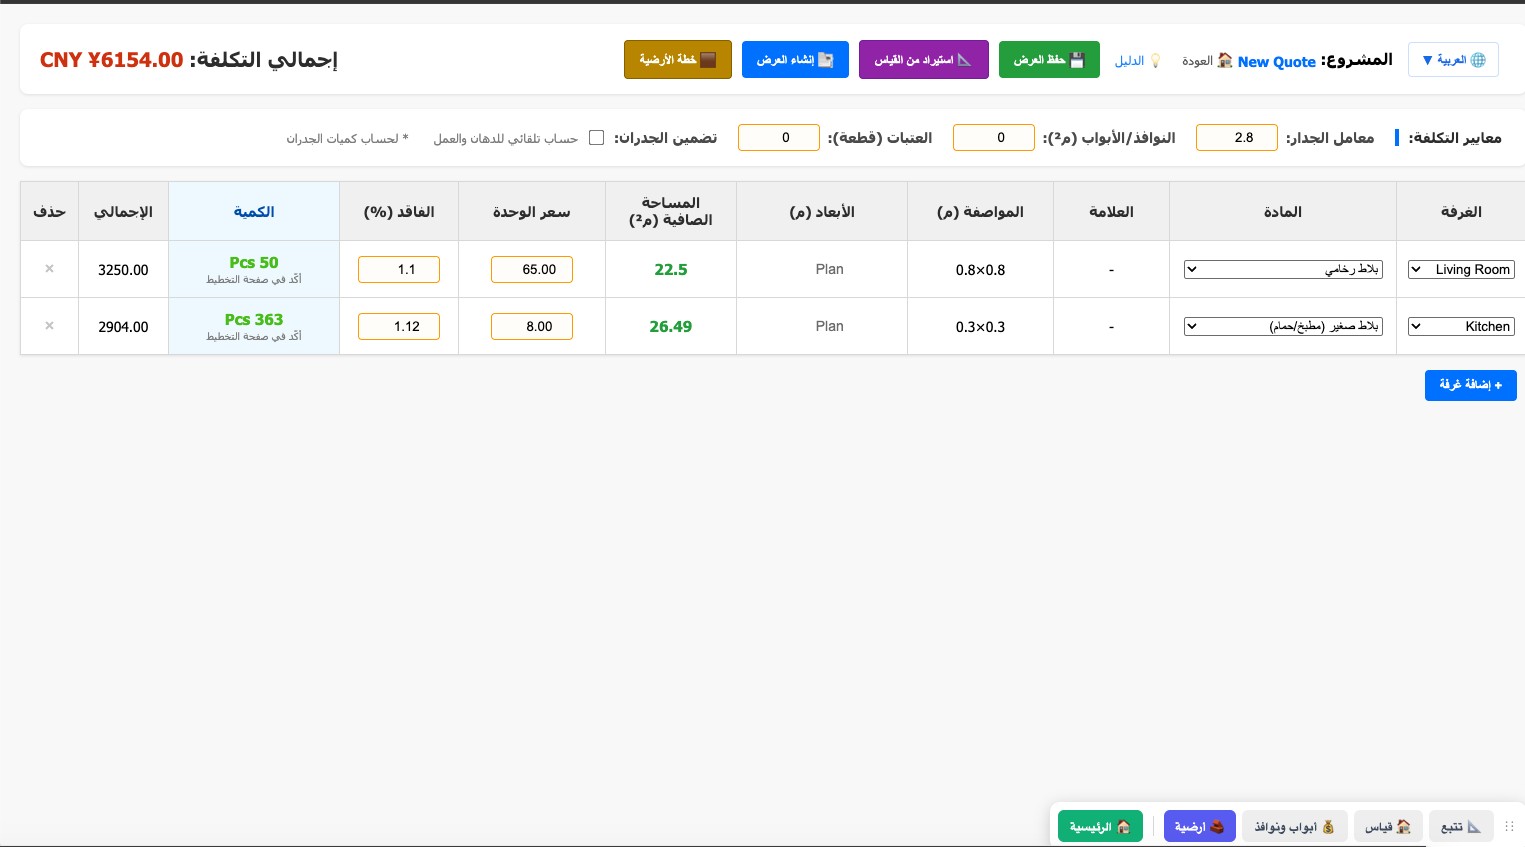Click waste field showing 1.12
The width and height of the screenshot is (1525, 847).
click(399, 327)
